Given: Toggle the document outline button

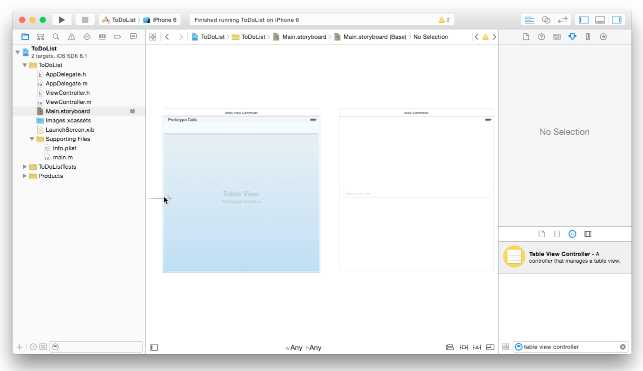Looking at the screenshot, I should click(154, 347).
